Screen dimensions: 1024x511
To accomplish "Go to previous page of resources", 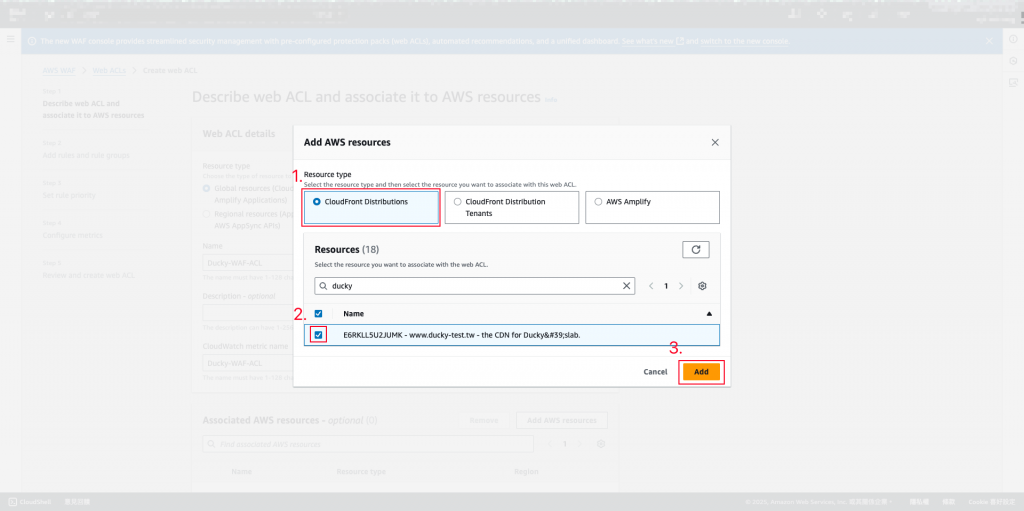I will click(x=651, y=286).
